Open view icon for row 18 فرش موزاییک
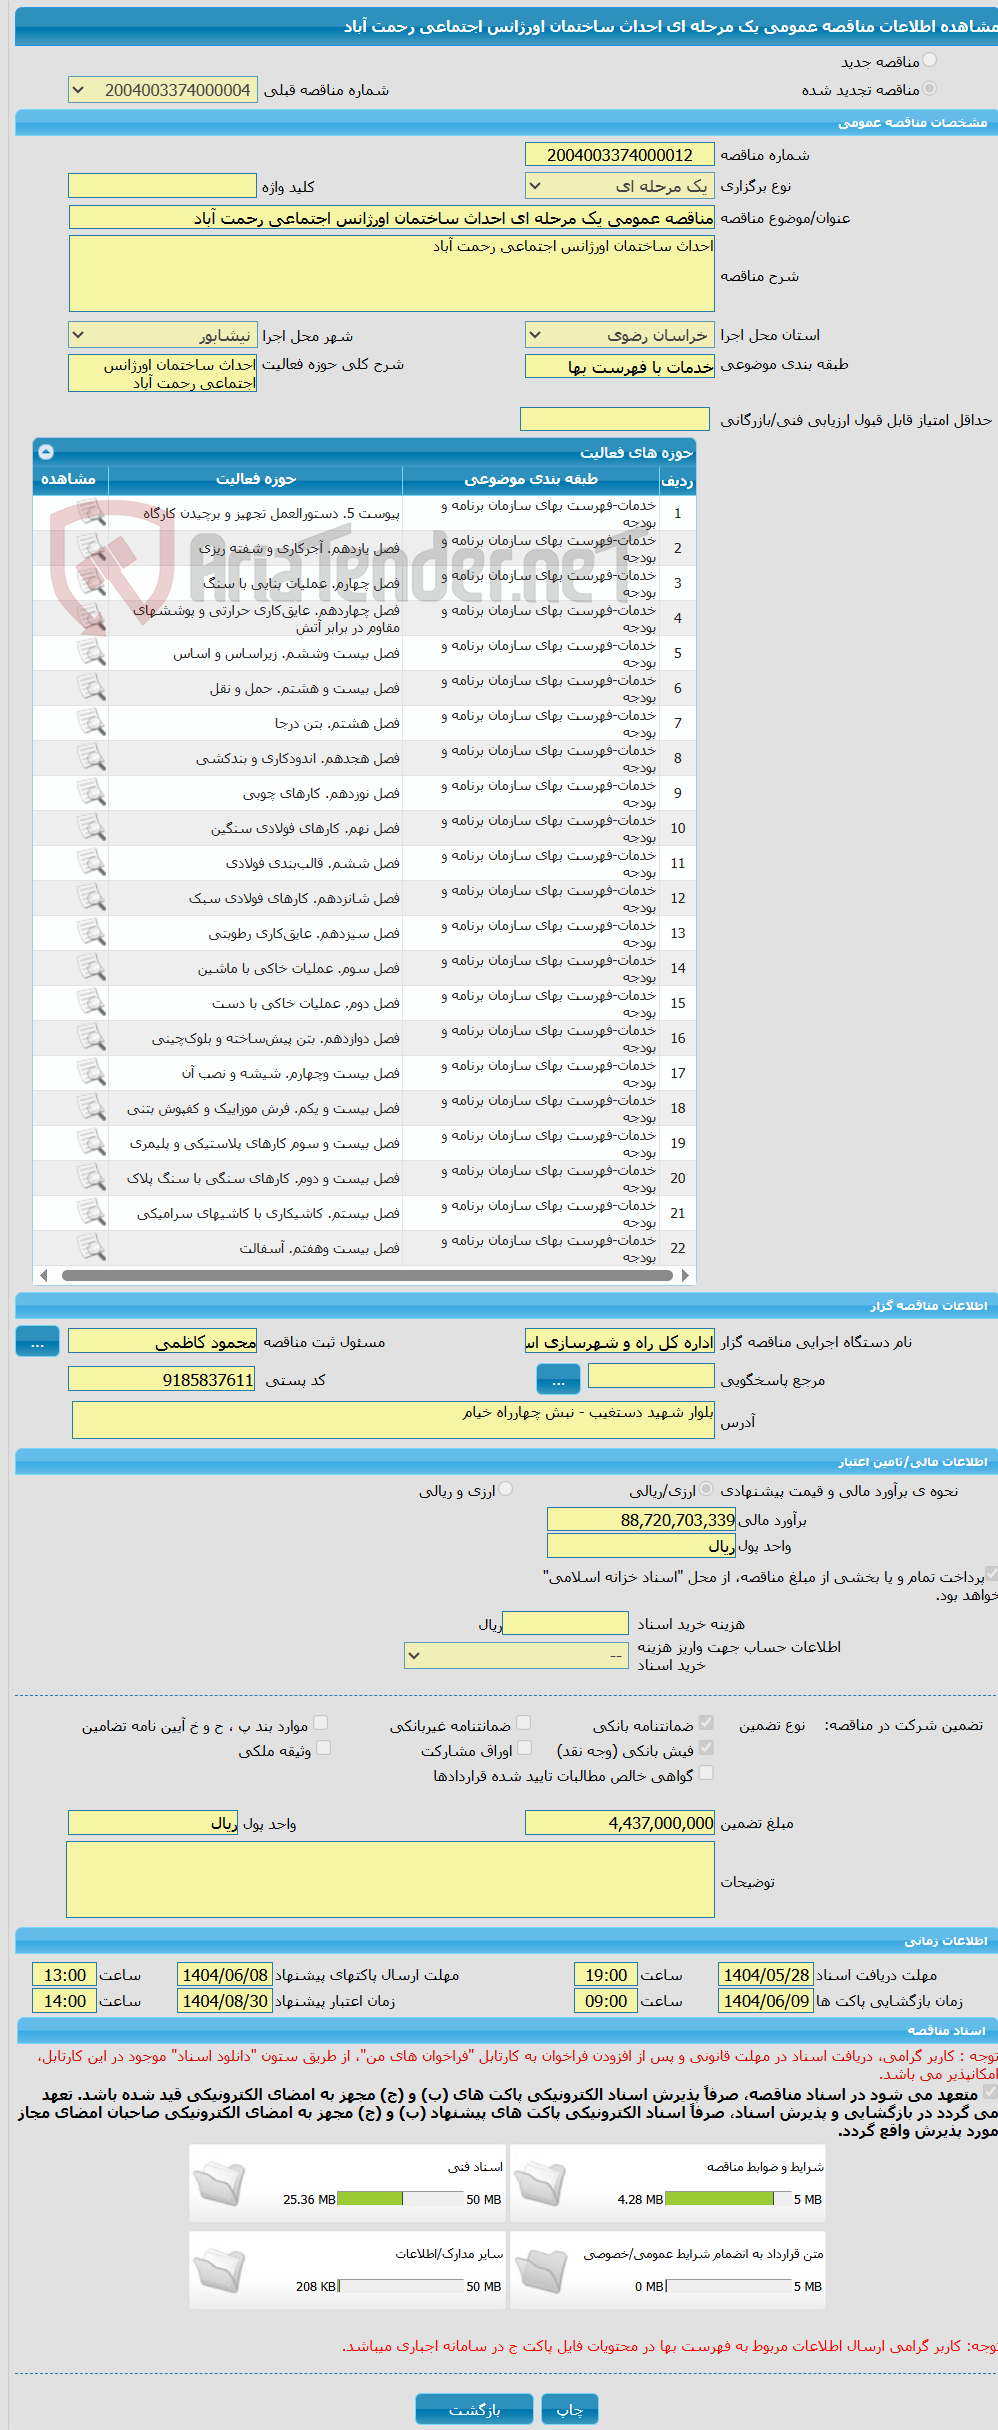This screenshot has height=2430, width=998. click(91, 1108)
